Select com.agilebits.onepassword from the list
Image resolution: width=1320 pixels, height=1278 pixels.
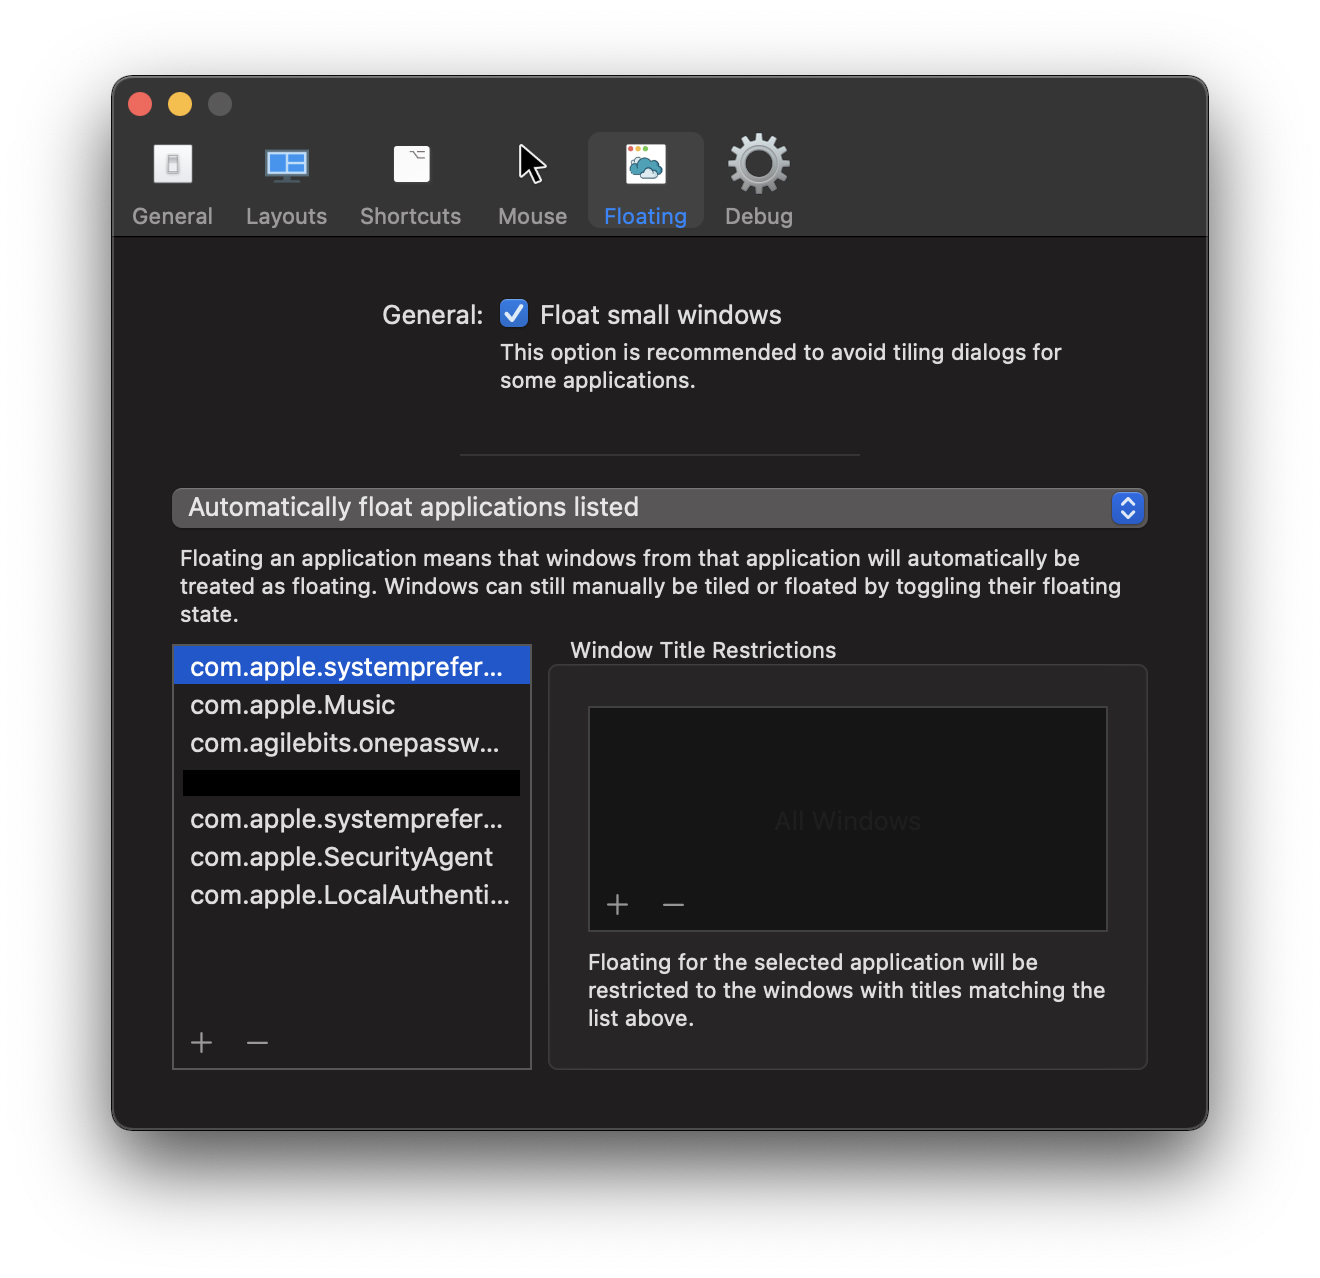[x=344, y=743]
